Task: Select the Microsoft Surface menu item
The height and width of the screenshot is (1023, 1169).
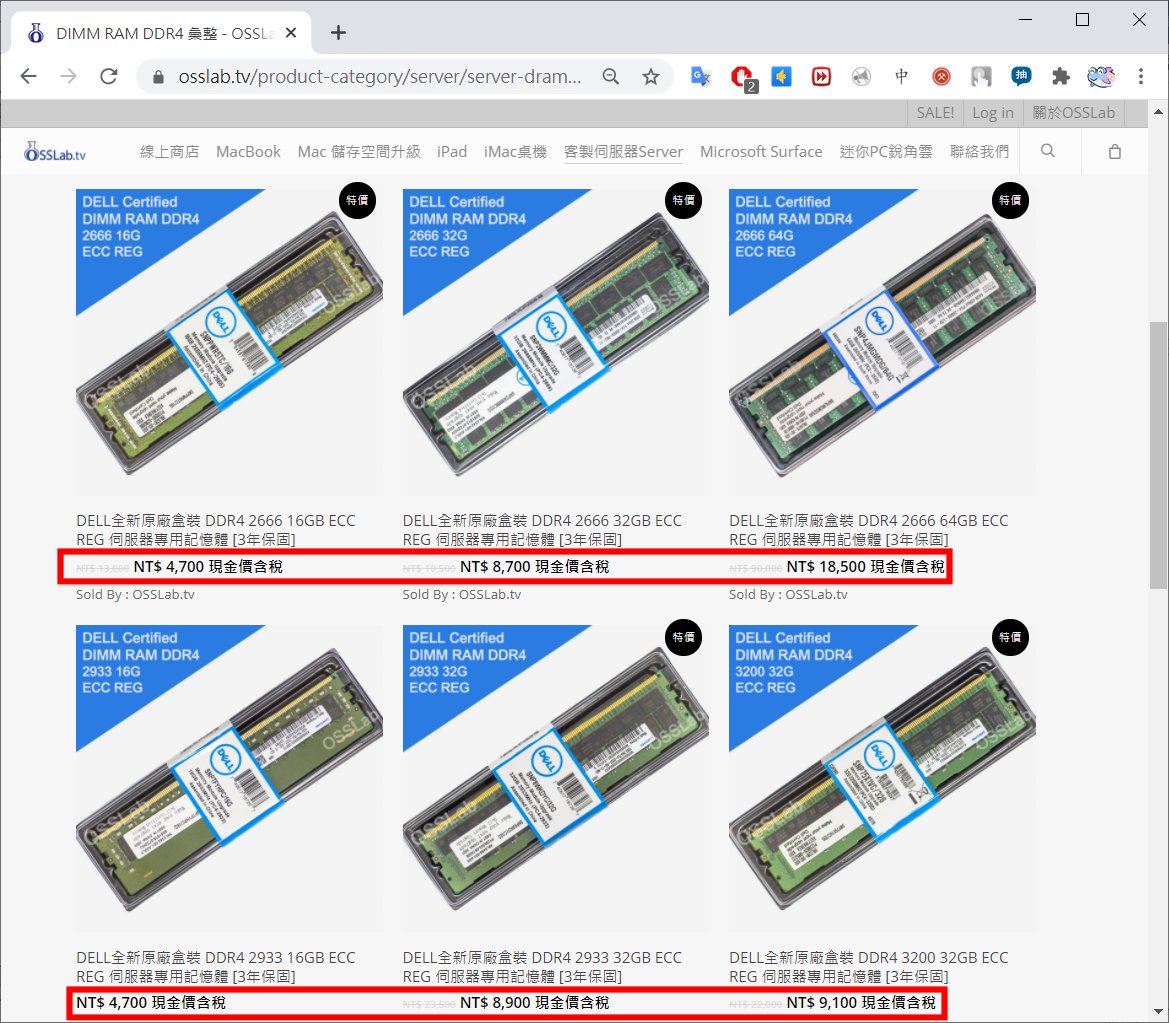Action: click(761, 152)
